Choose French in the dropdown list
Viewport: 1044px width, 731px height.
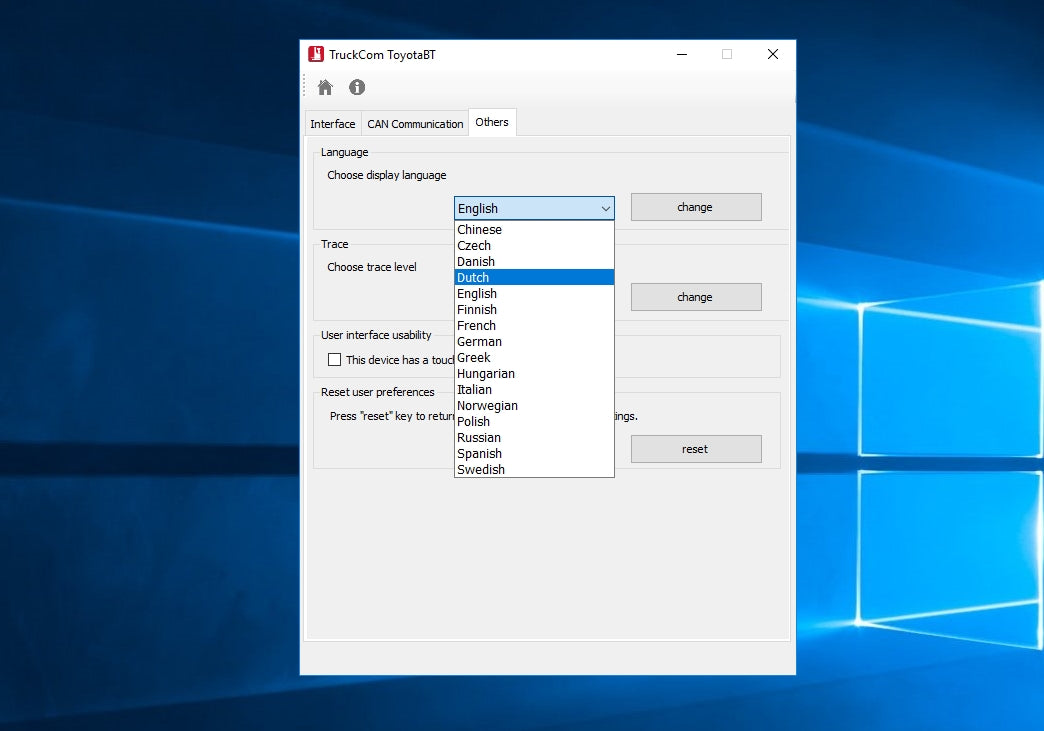[x=534, y=326]
